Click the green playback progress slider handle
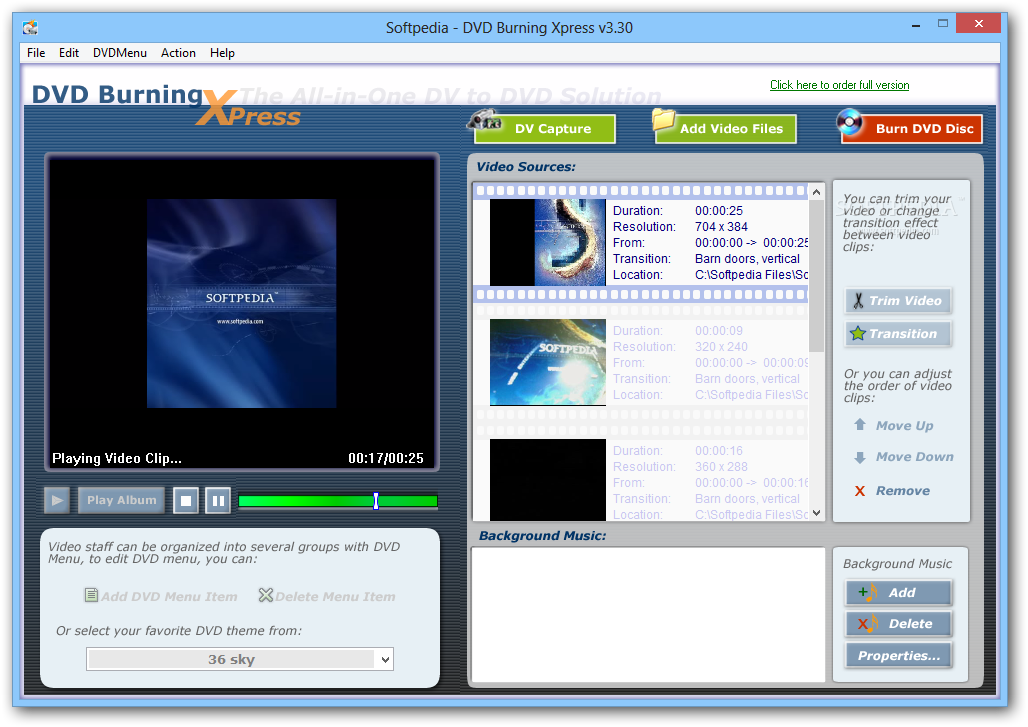This screenshot has height=727, width=1028. (x=376, y=501)
